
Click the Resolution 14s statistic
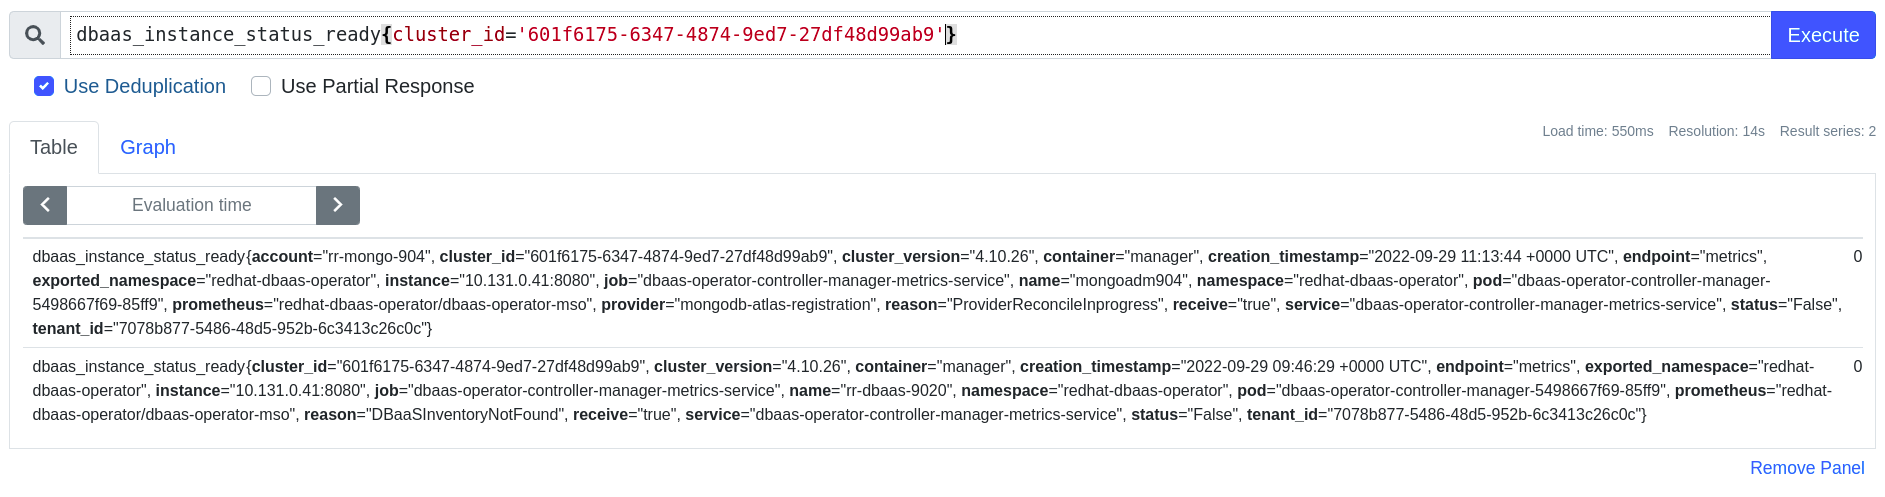(1716, 131)
